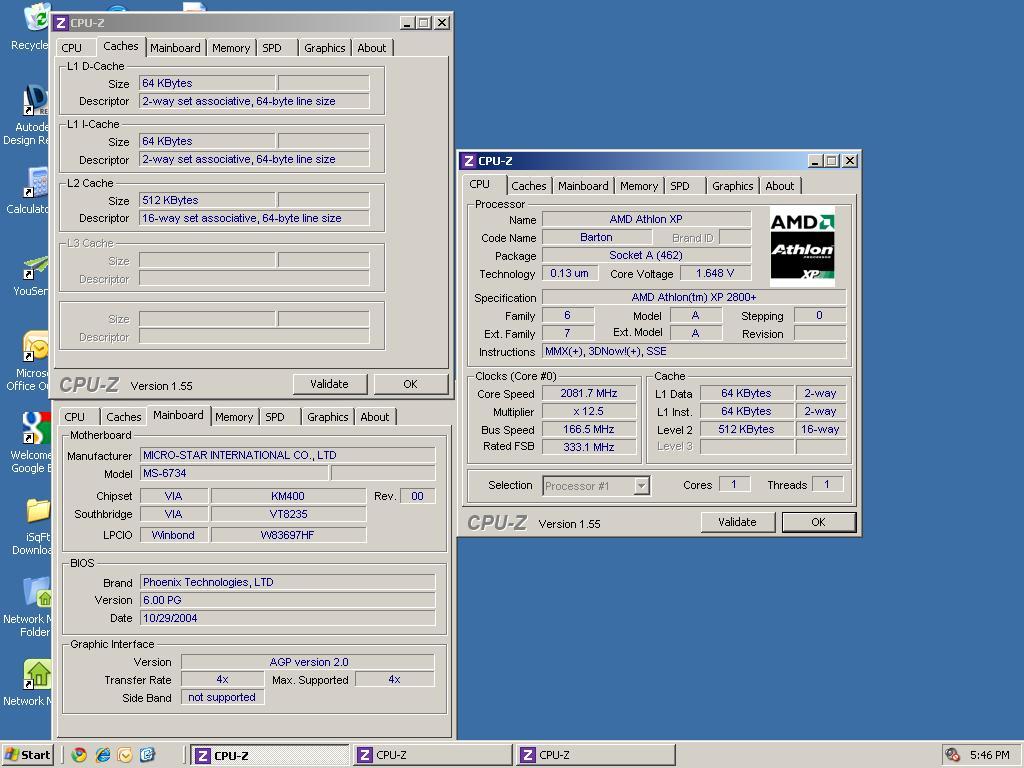Switch to first CPU-Z taskbar button
Image resolution: width=1024 pixels, height=768 pixels.
tap(270, 756)
